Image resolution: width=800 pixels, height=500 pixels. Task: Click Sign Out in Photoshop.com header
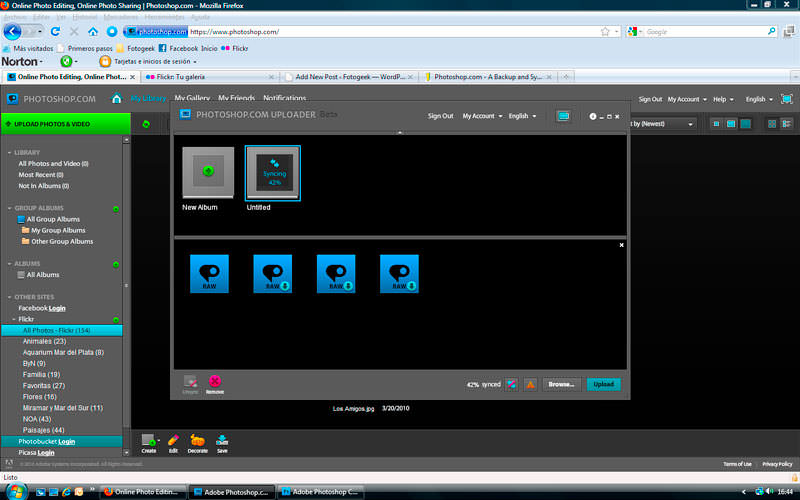pos(650,99)
